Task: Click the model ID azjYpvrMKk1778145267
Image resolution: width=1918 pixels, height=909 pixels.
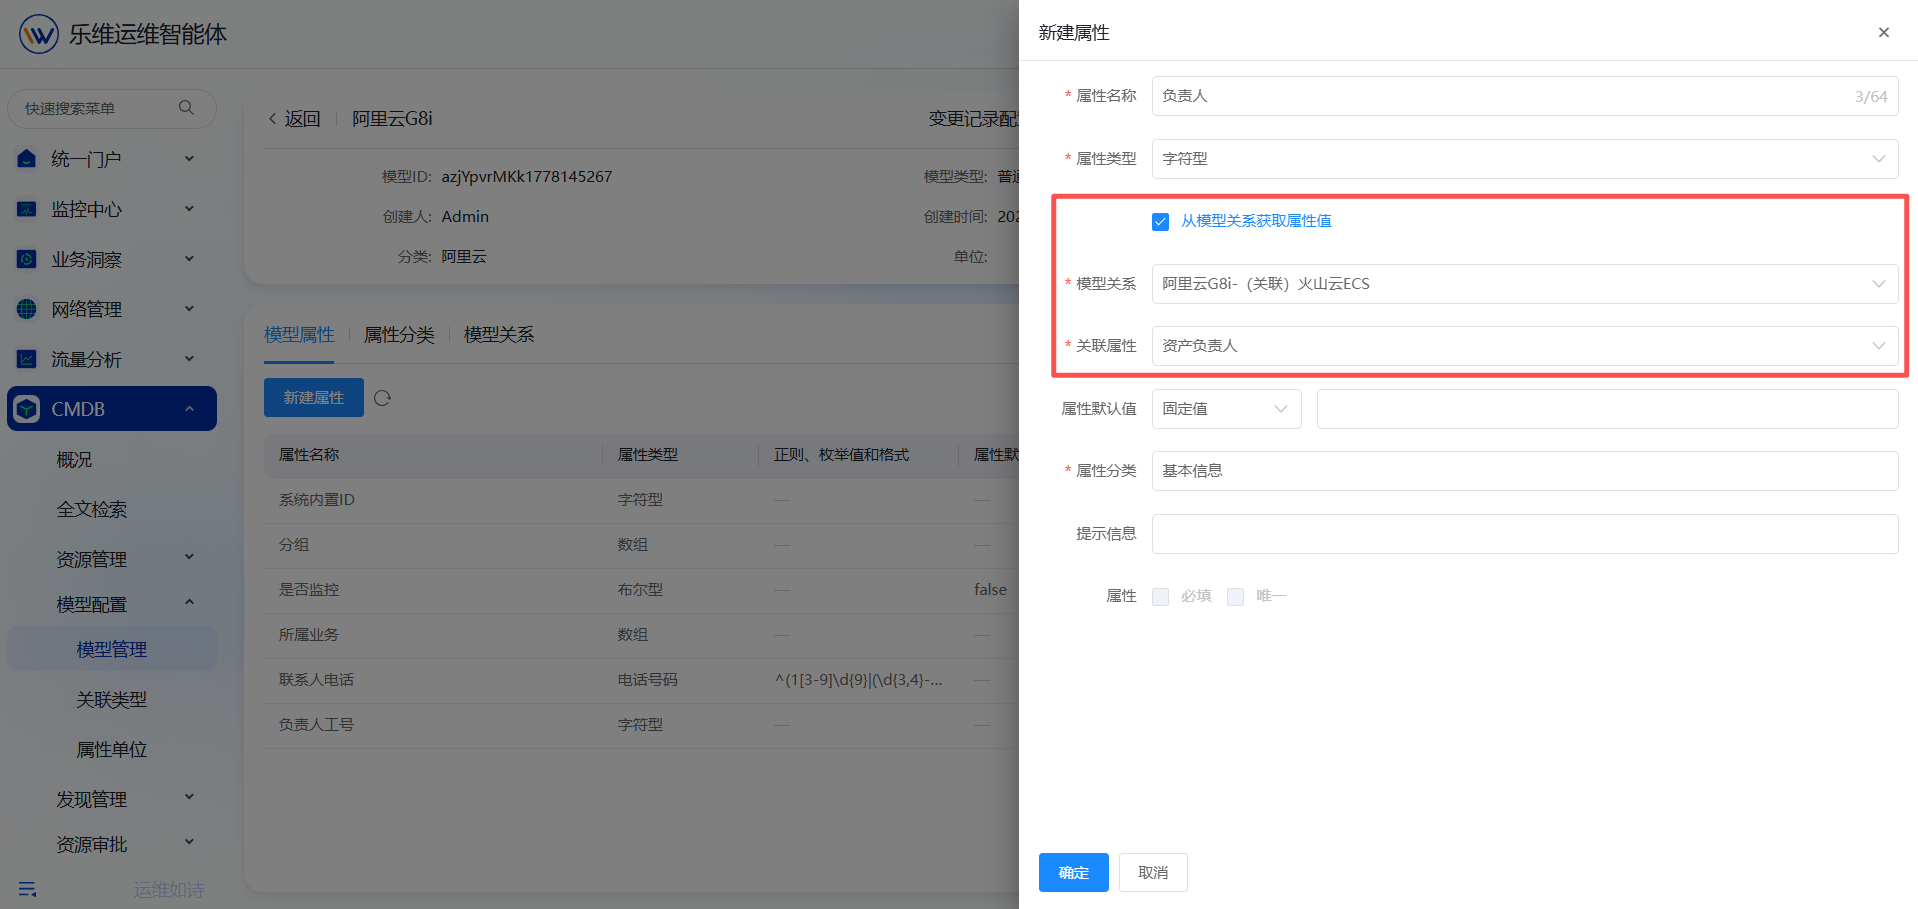Action: pos(527,177)
